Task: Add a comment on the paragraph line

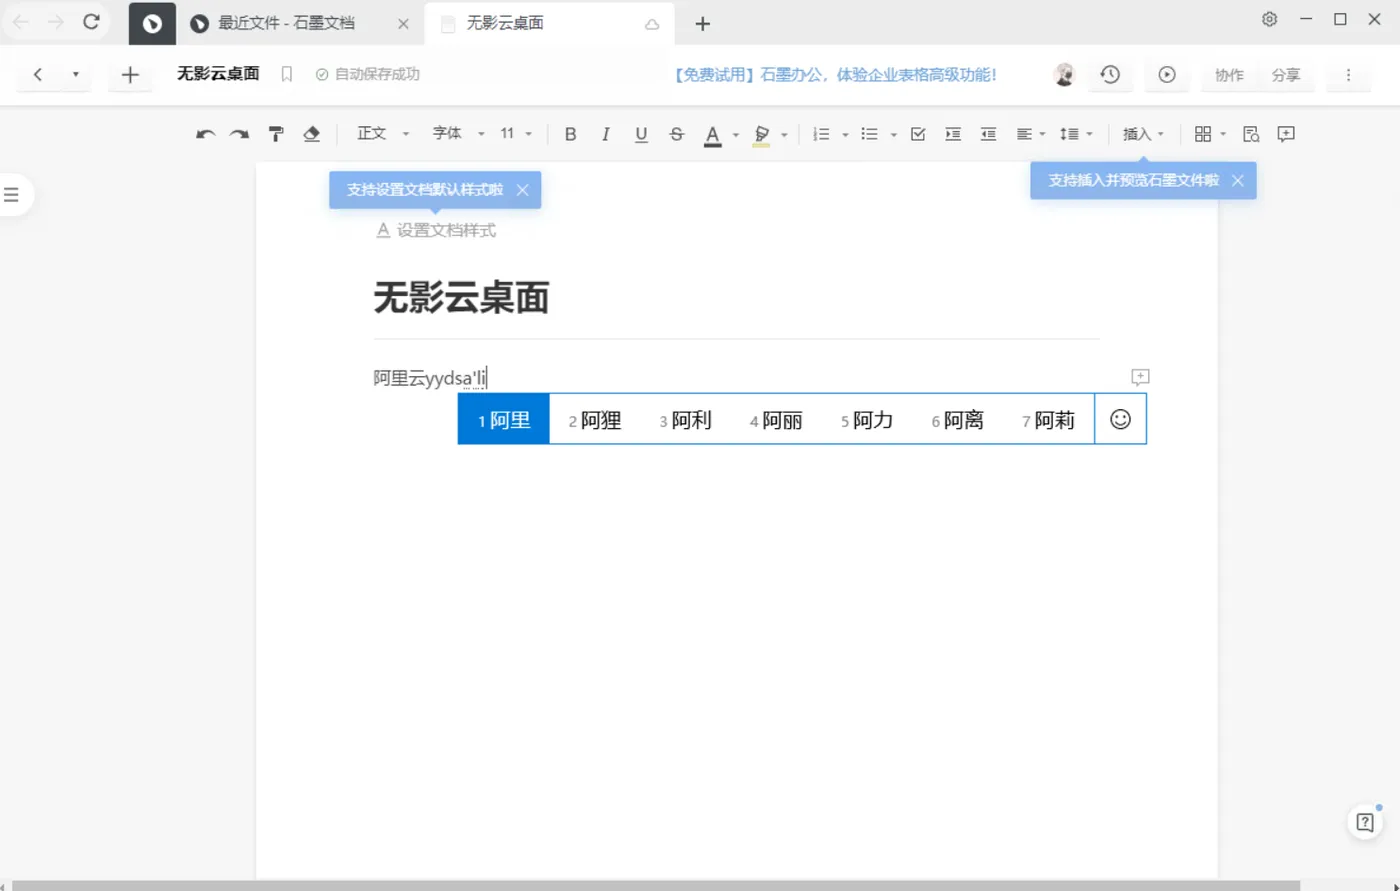Action: (x=1140, y=377)
